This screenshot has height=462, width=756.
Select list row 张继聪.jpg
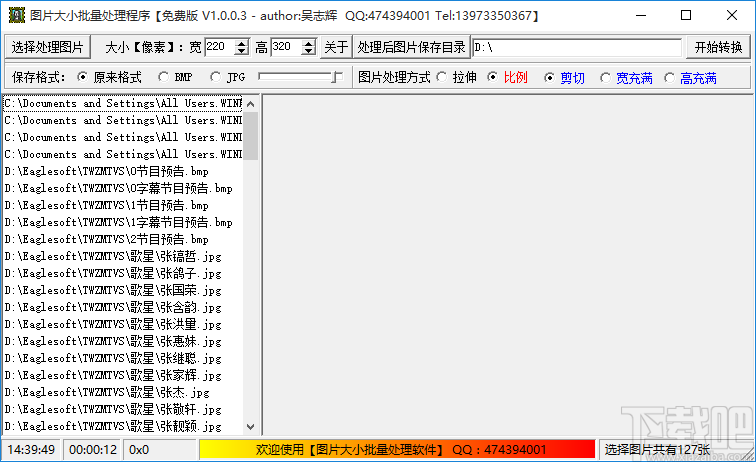click(123, 358)
